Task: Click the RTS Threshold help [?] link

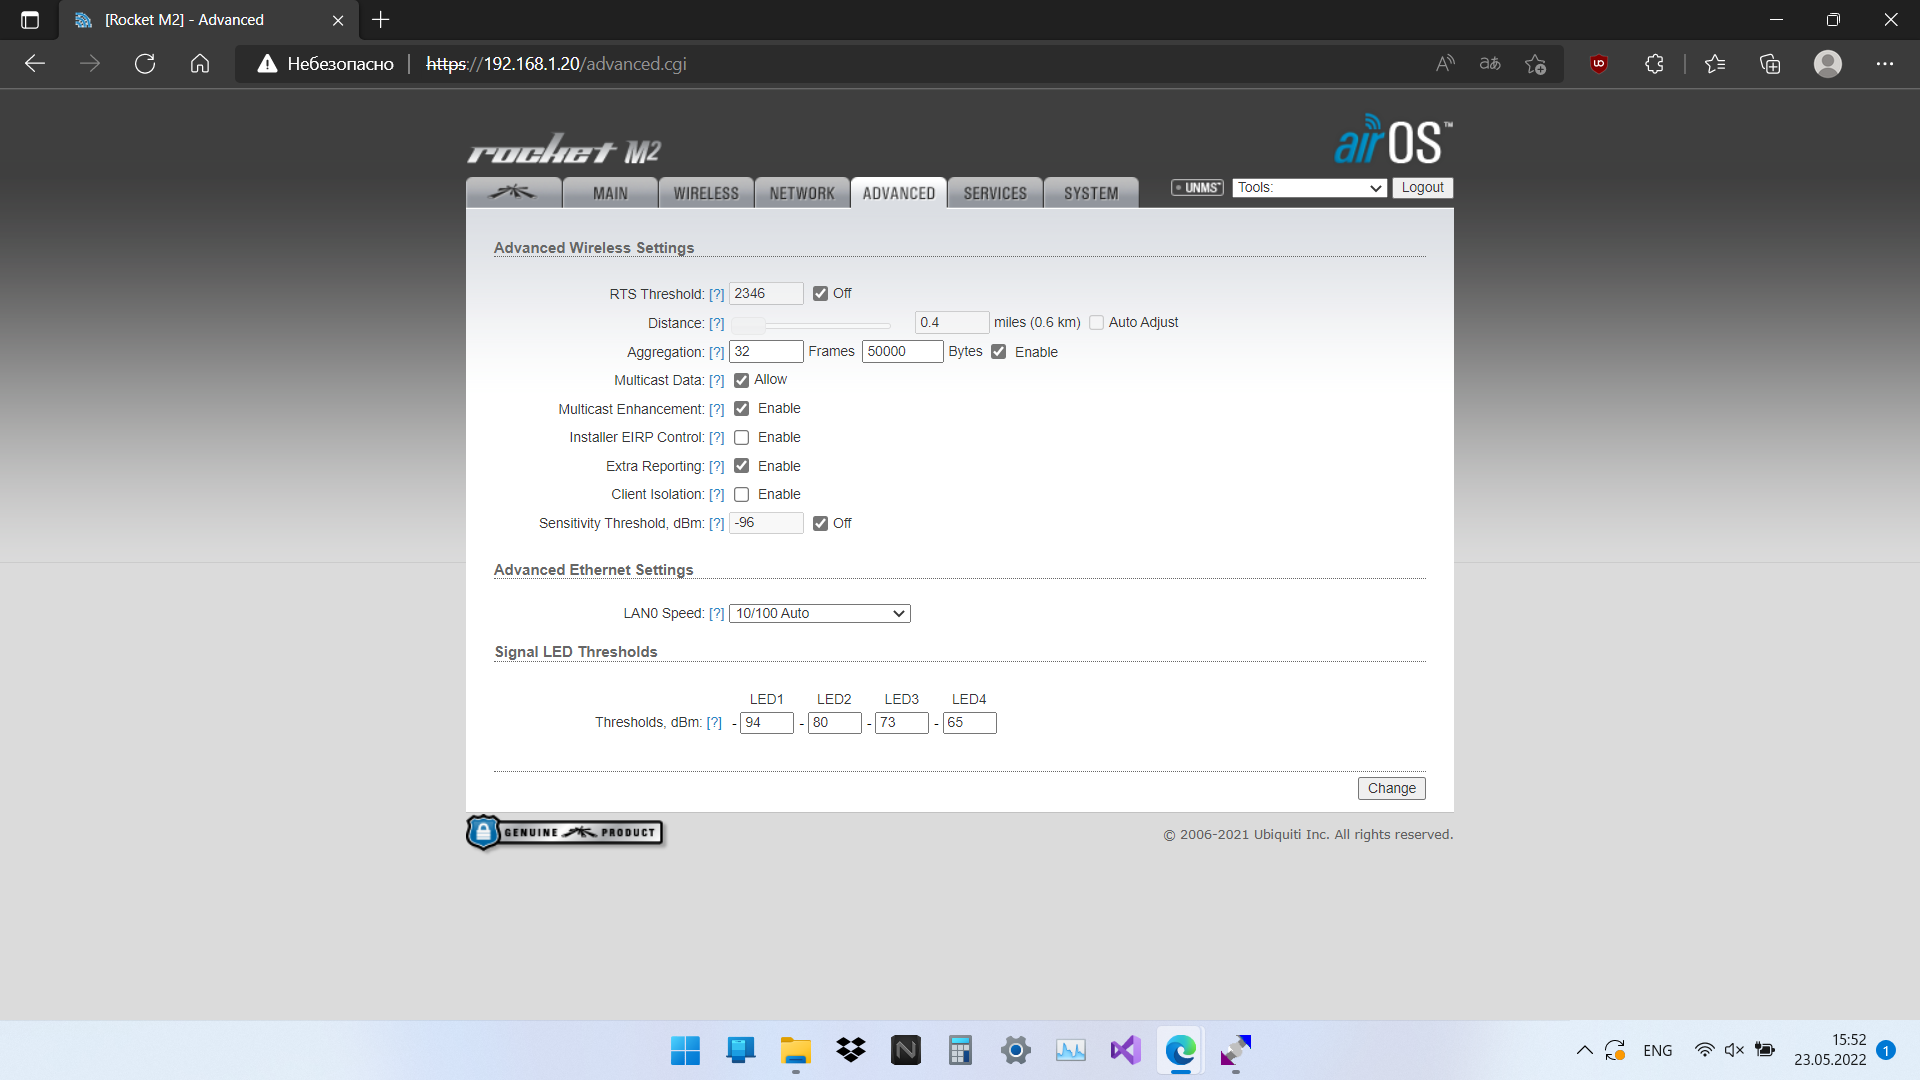Action: [x=716, y=294]
